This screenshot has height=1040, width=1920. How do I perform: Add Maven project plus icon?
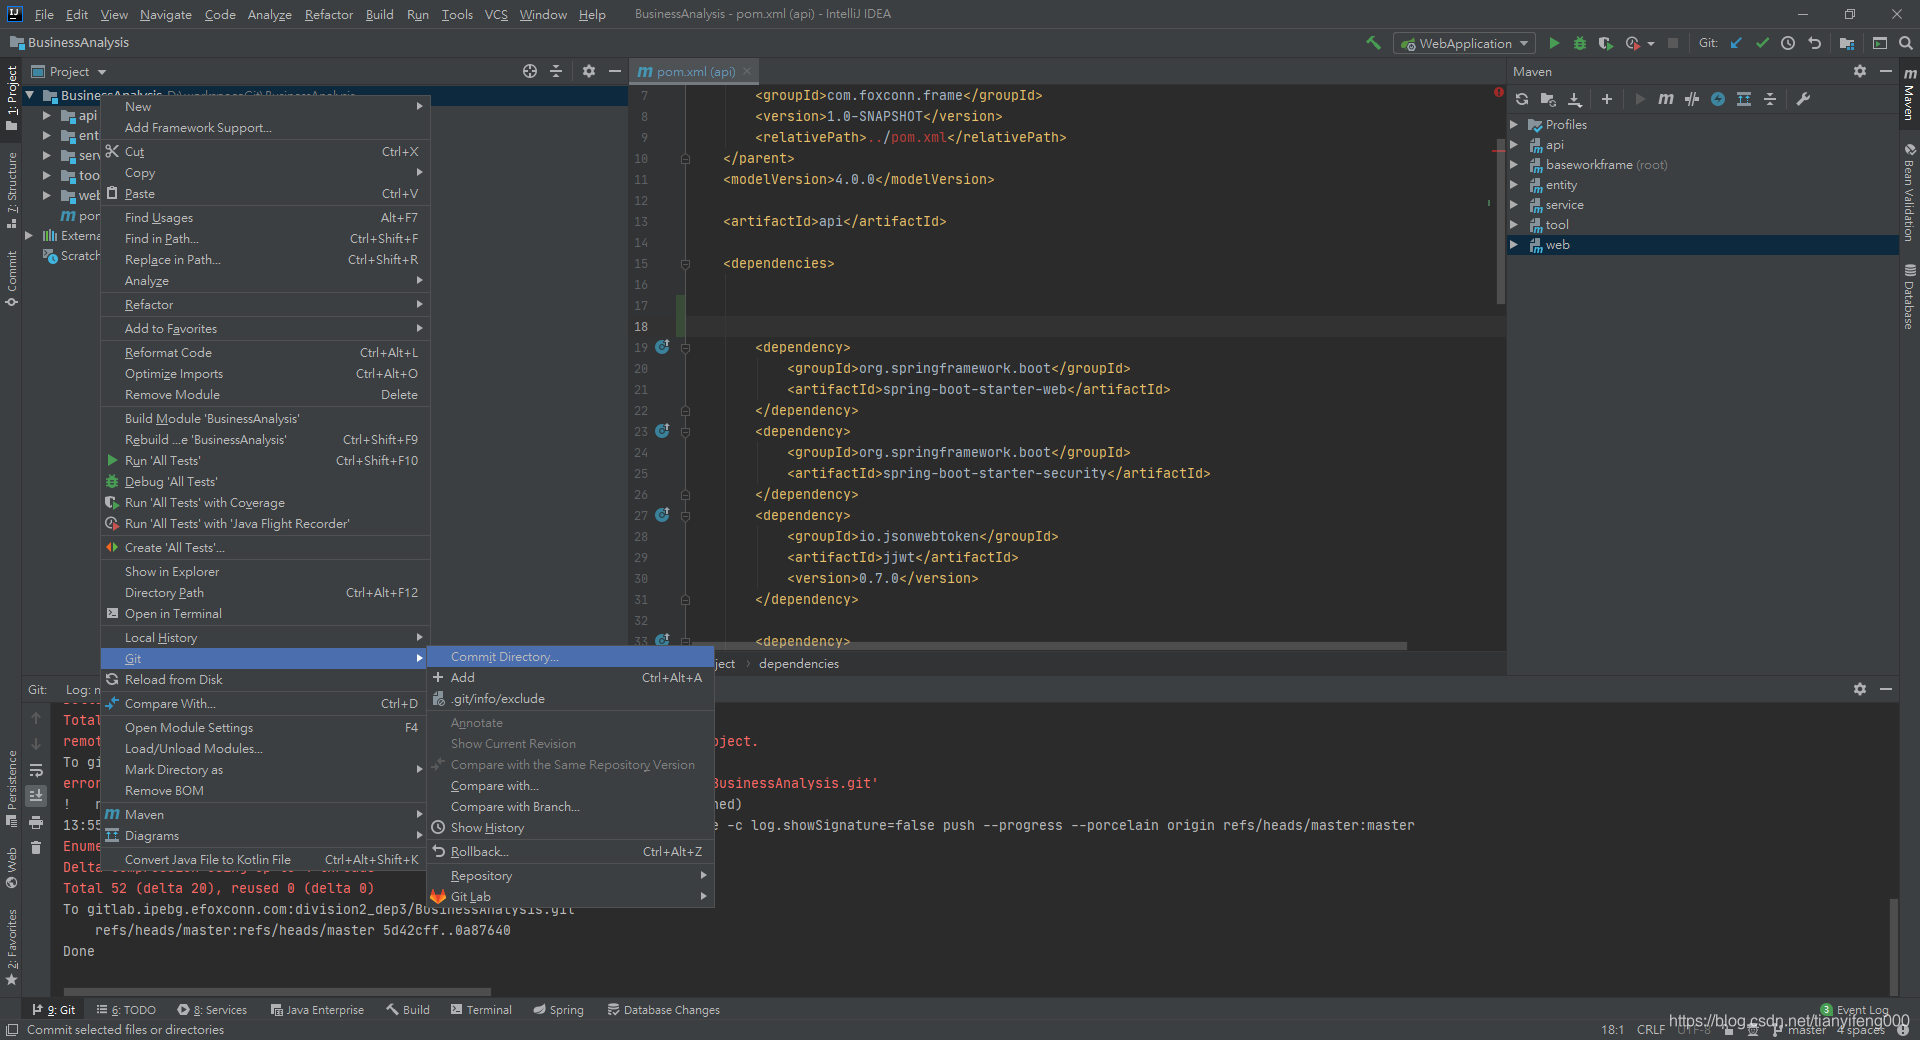pyautogui.click(x=1607, y=99)
